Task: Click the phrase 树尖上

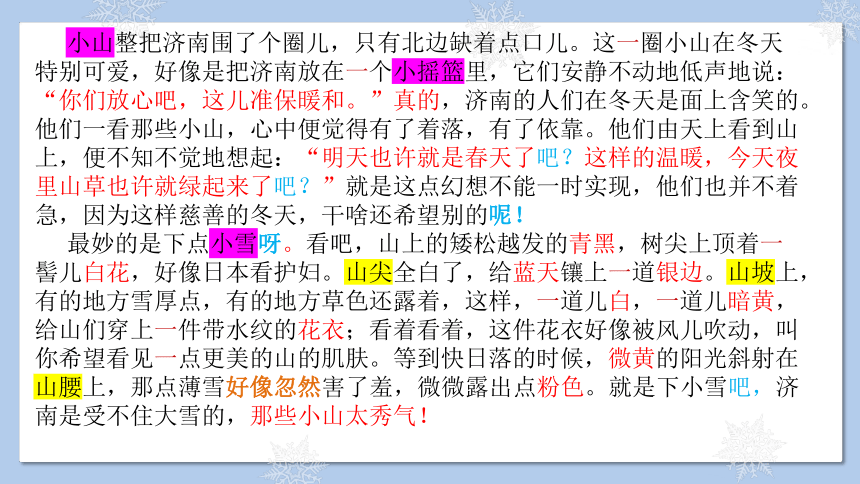Action: pos(676,244)
